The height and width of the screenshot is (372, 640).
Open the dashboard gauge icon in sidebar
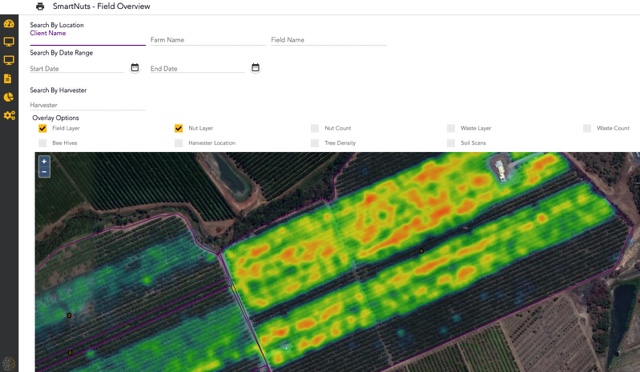[x=9, y=23]
